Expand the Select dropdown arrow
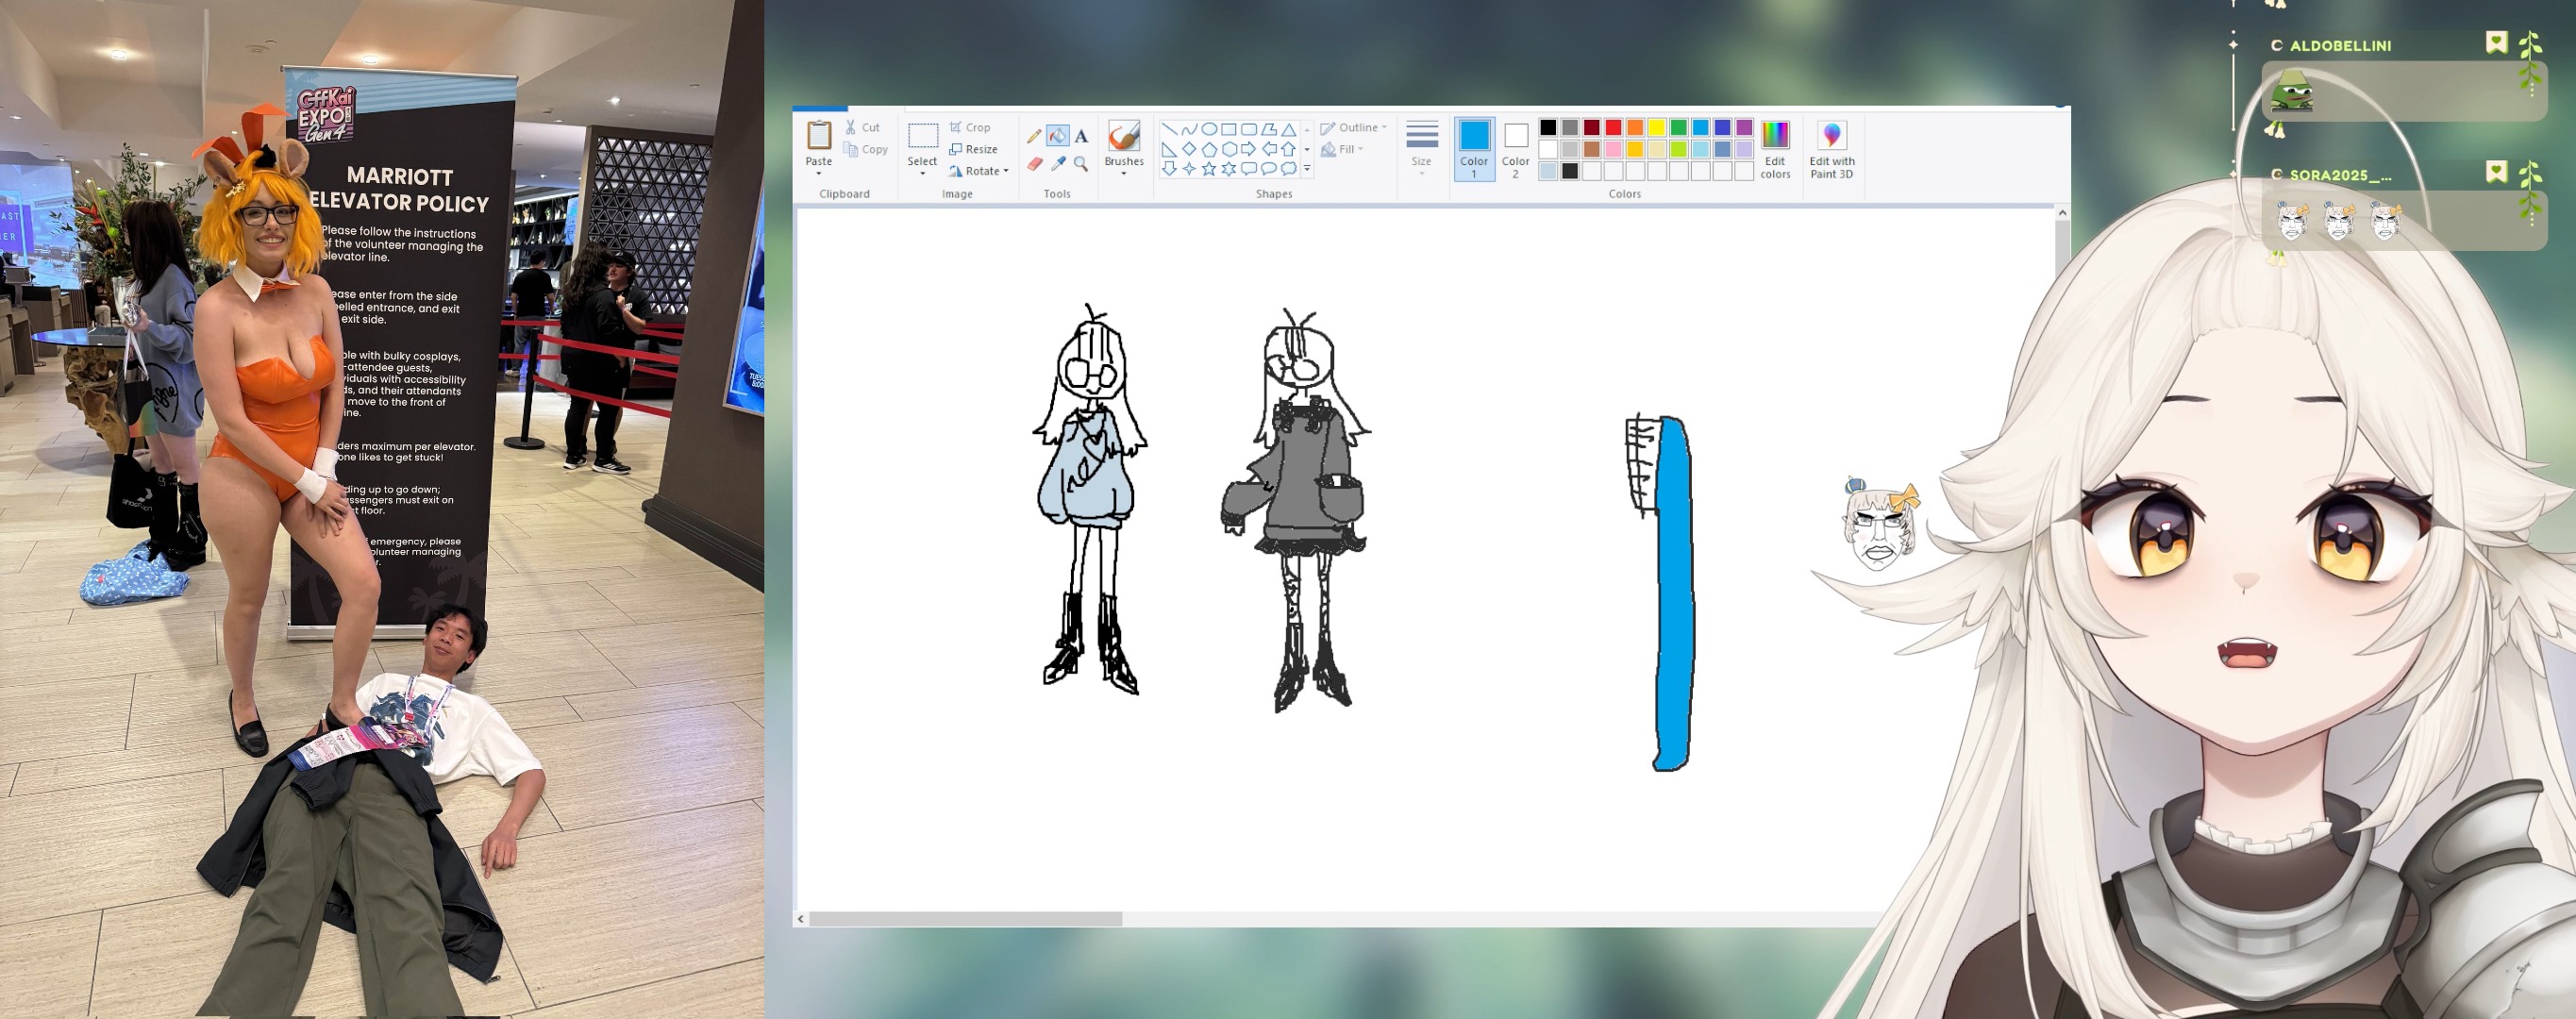Viewport: 2576px width, 1019px height. tap(922, 174)
